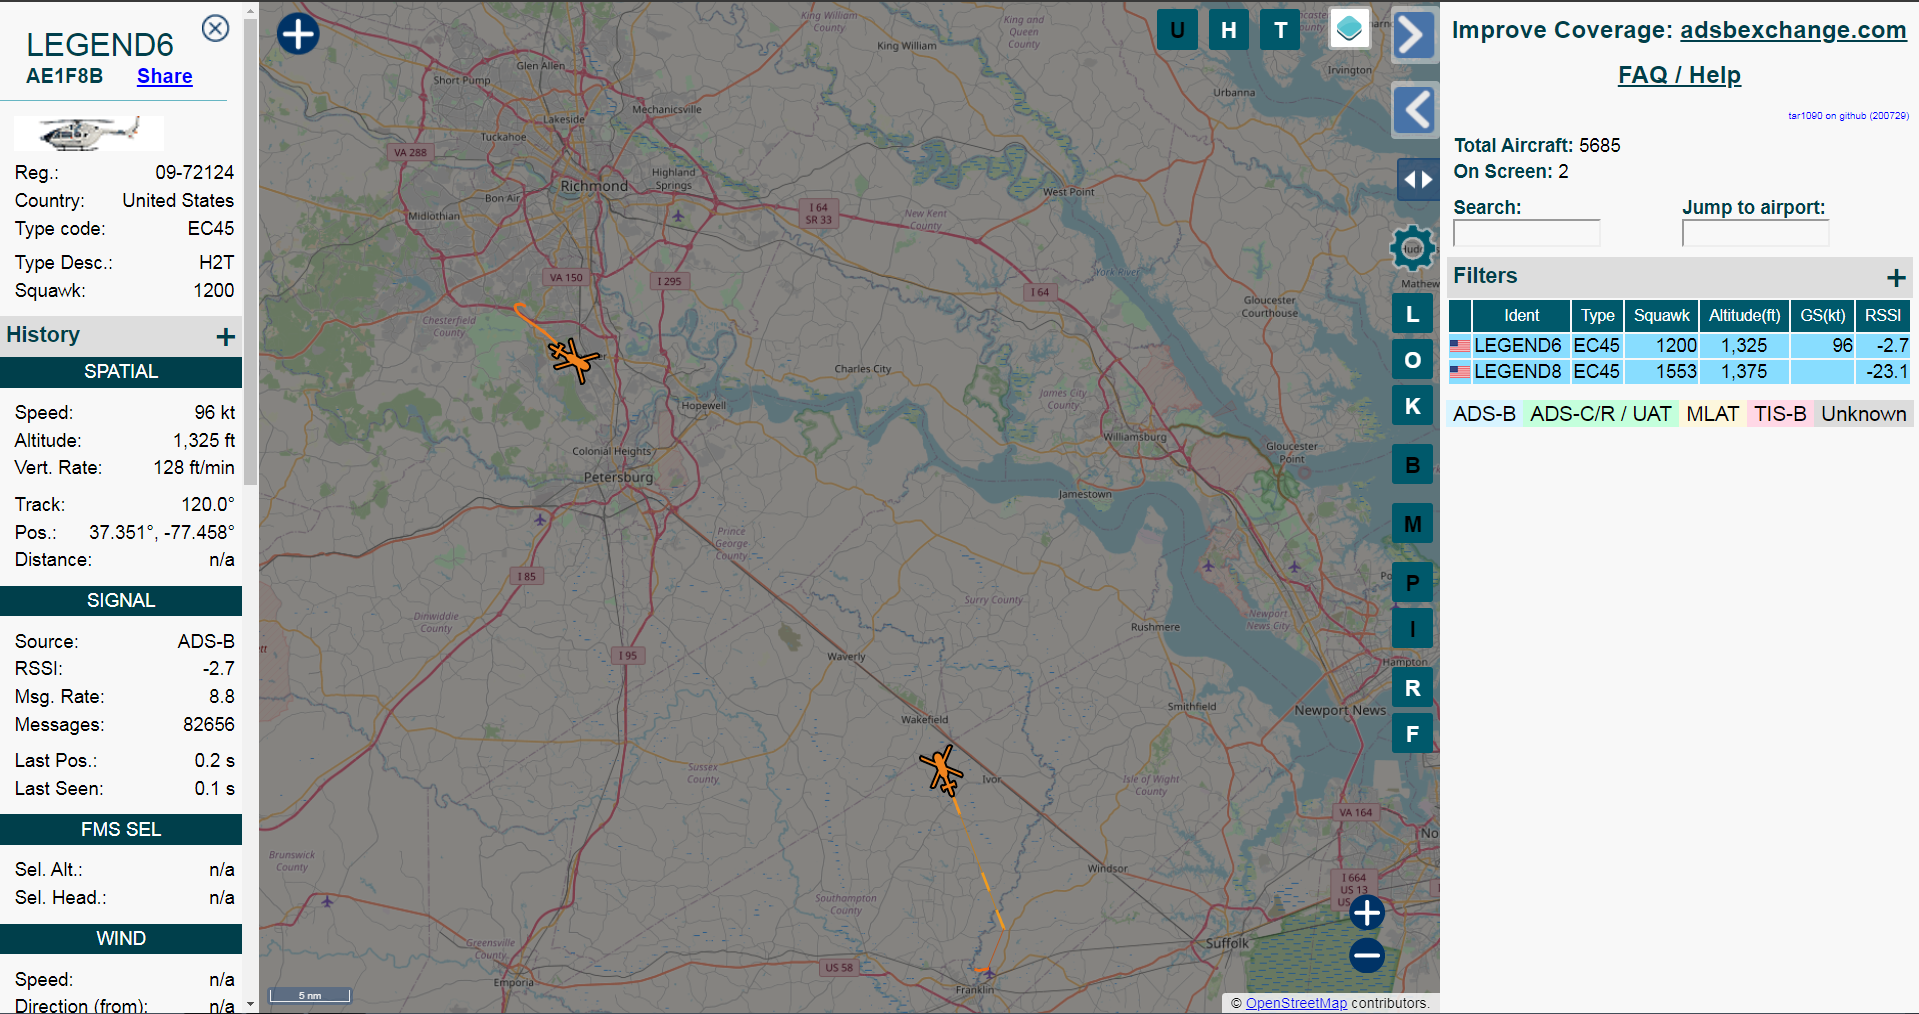The width and height of the screenshot is (1919, 1014).
Task: Toggle the U map button
Action: click(x=1177, y=30)
